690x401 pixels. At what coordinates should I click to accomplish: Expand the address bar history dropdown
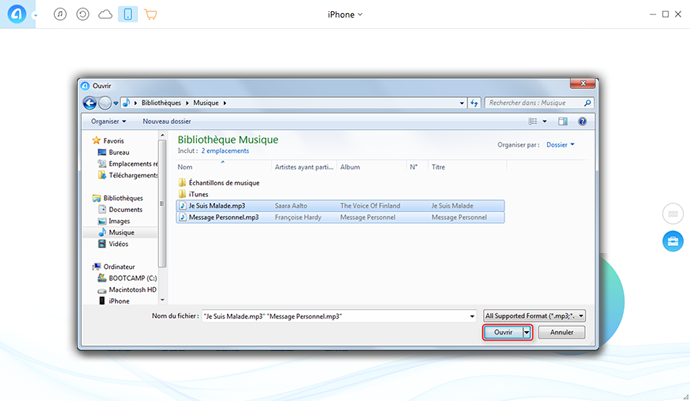coord(462,103)
